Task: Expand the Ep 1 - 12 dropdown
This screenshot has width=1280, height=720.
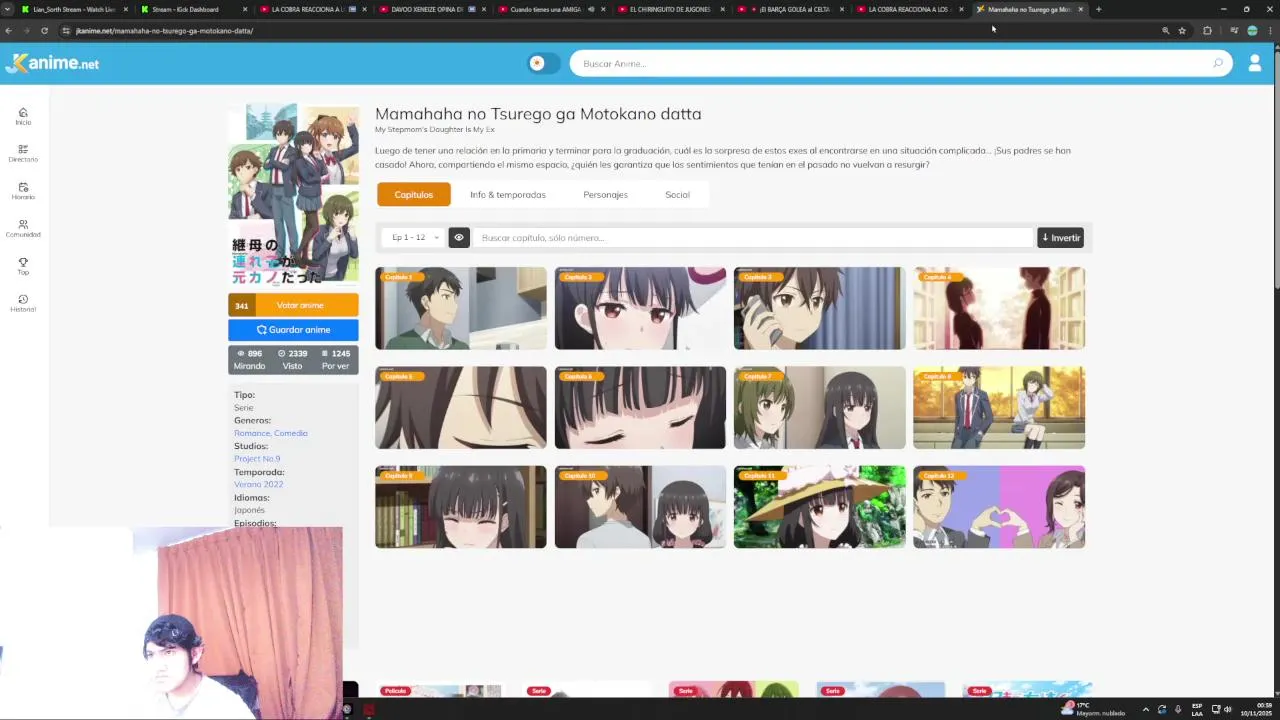Action: 415,237
